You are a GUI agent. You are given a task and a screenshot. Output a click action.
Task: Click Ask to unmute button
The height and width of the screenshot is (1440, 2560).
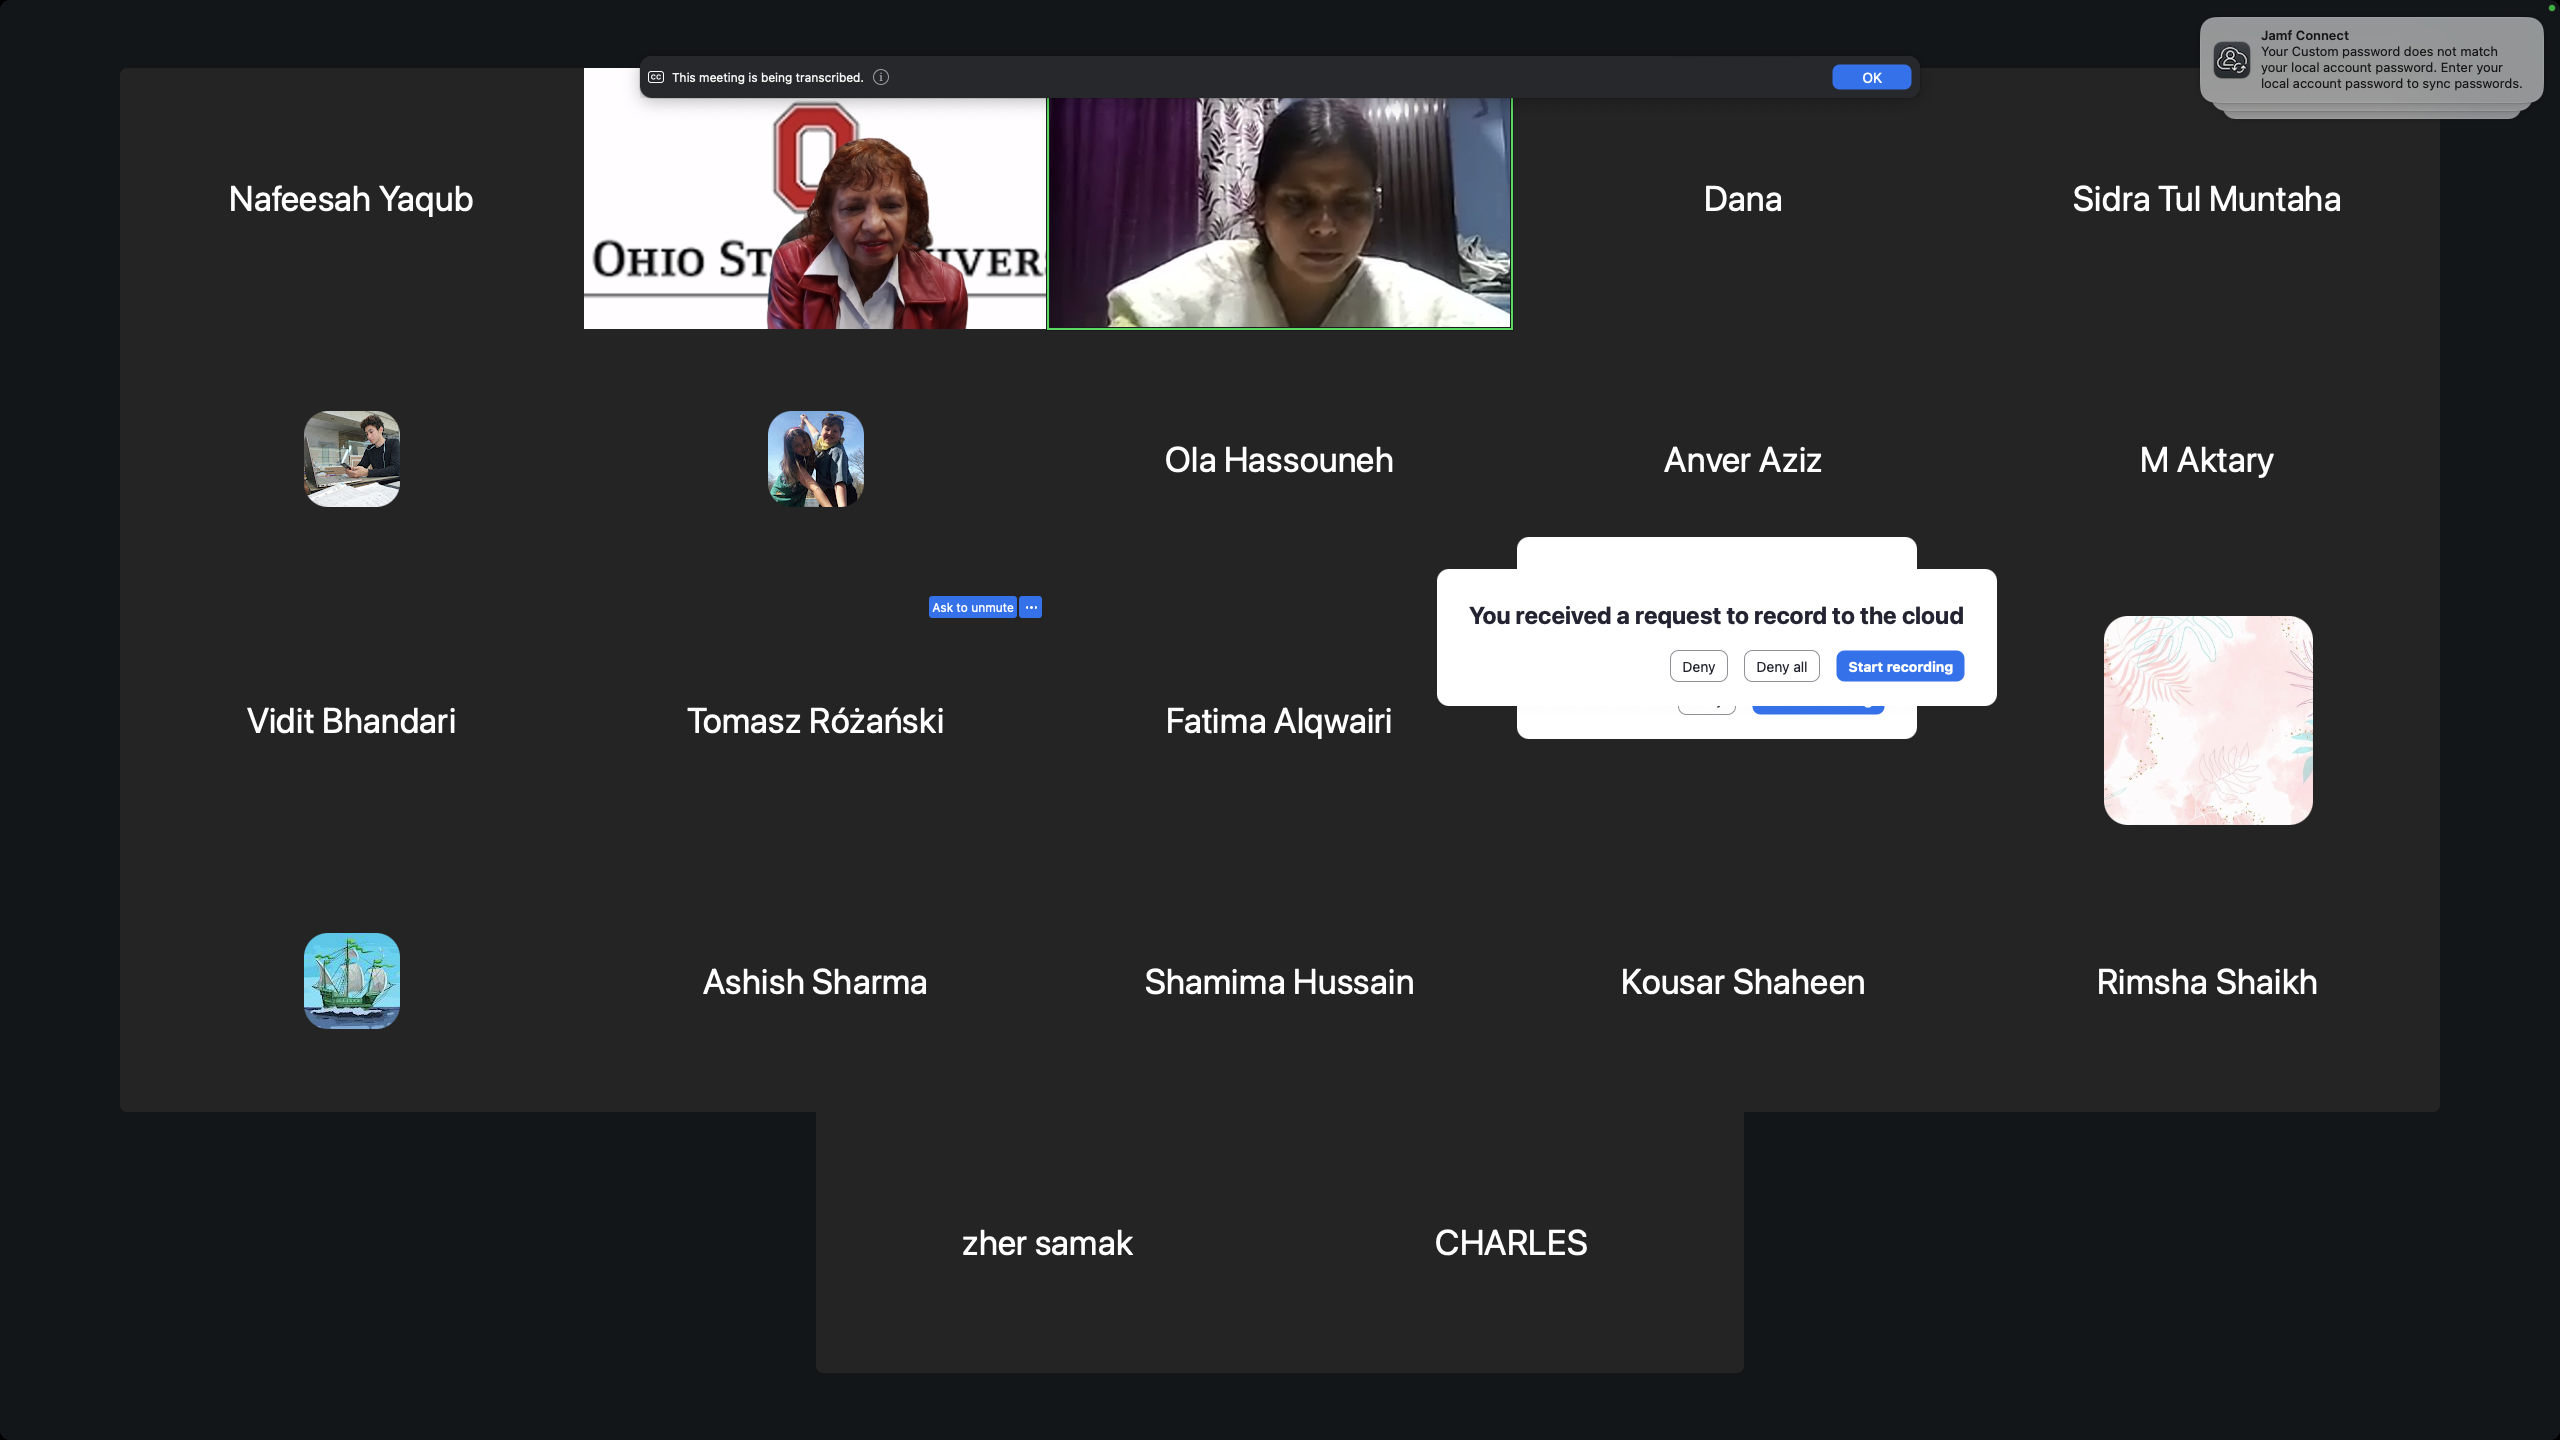(x=972, y=607)
